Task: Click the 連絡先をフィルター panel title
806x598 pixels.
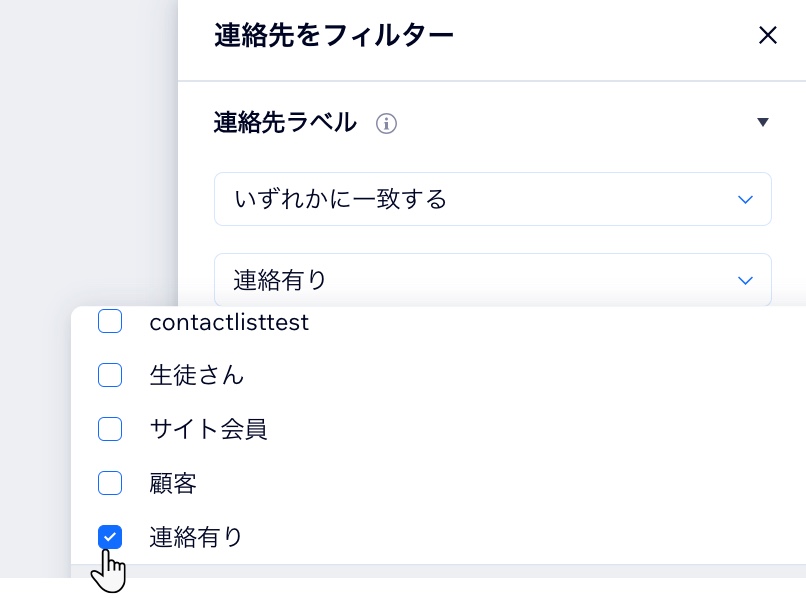Action: click(x=333, y=35)
